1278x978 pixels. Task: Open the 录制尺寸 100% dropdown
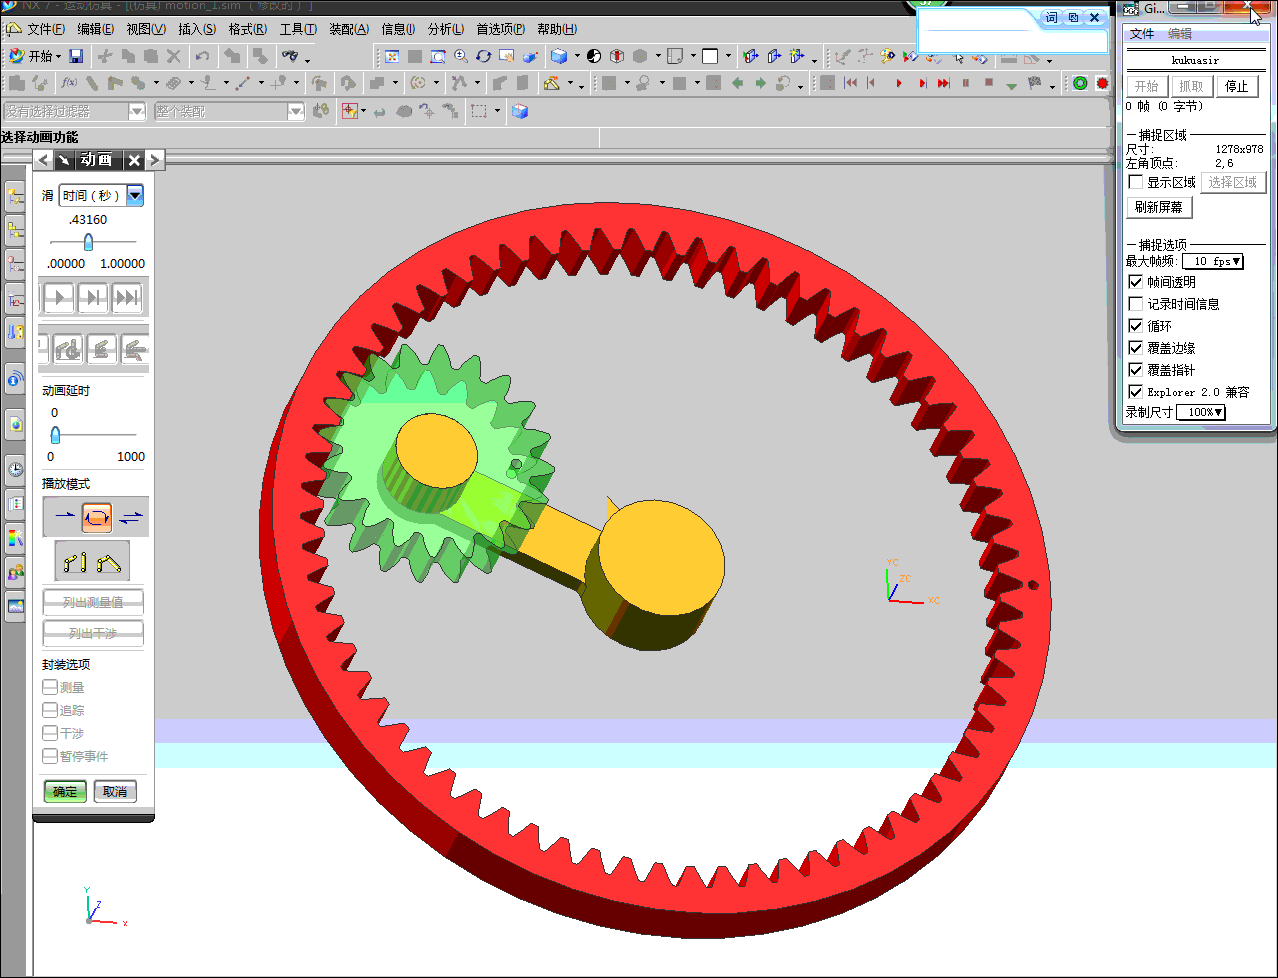click(x=1201, y=412)
